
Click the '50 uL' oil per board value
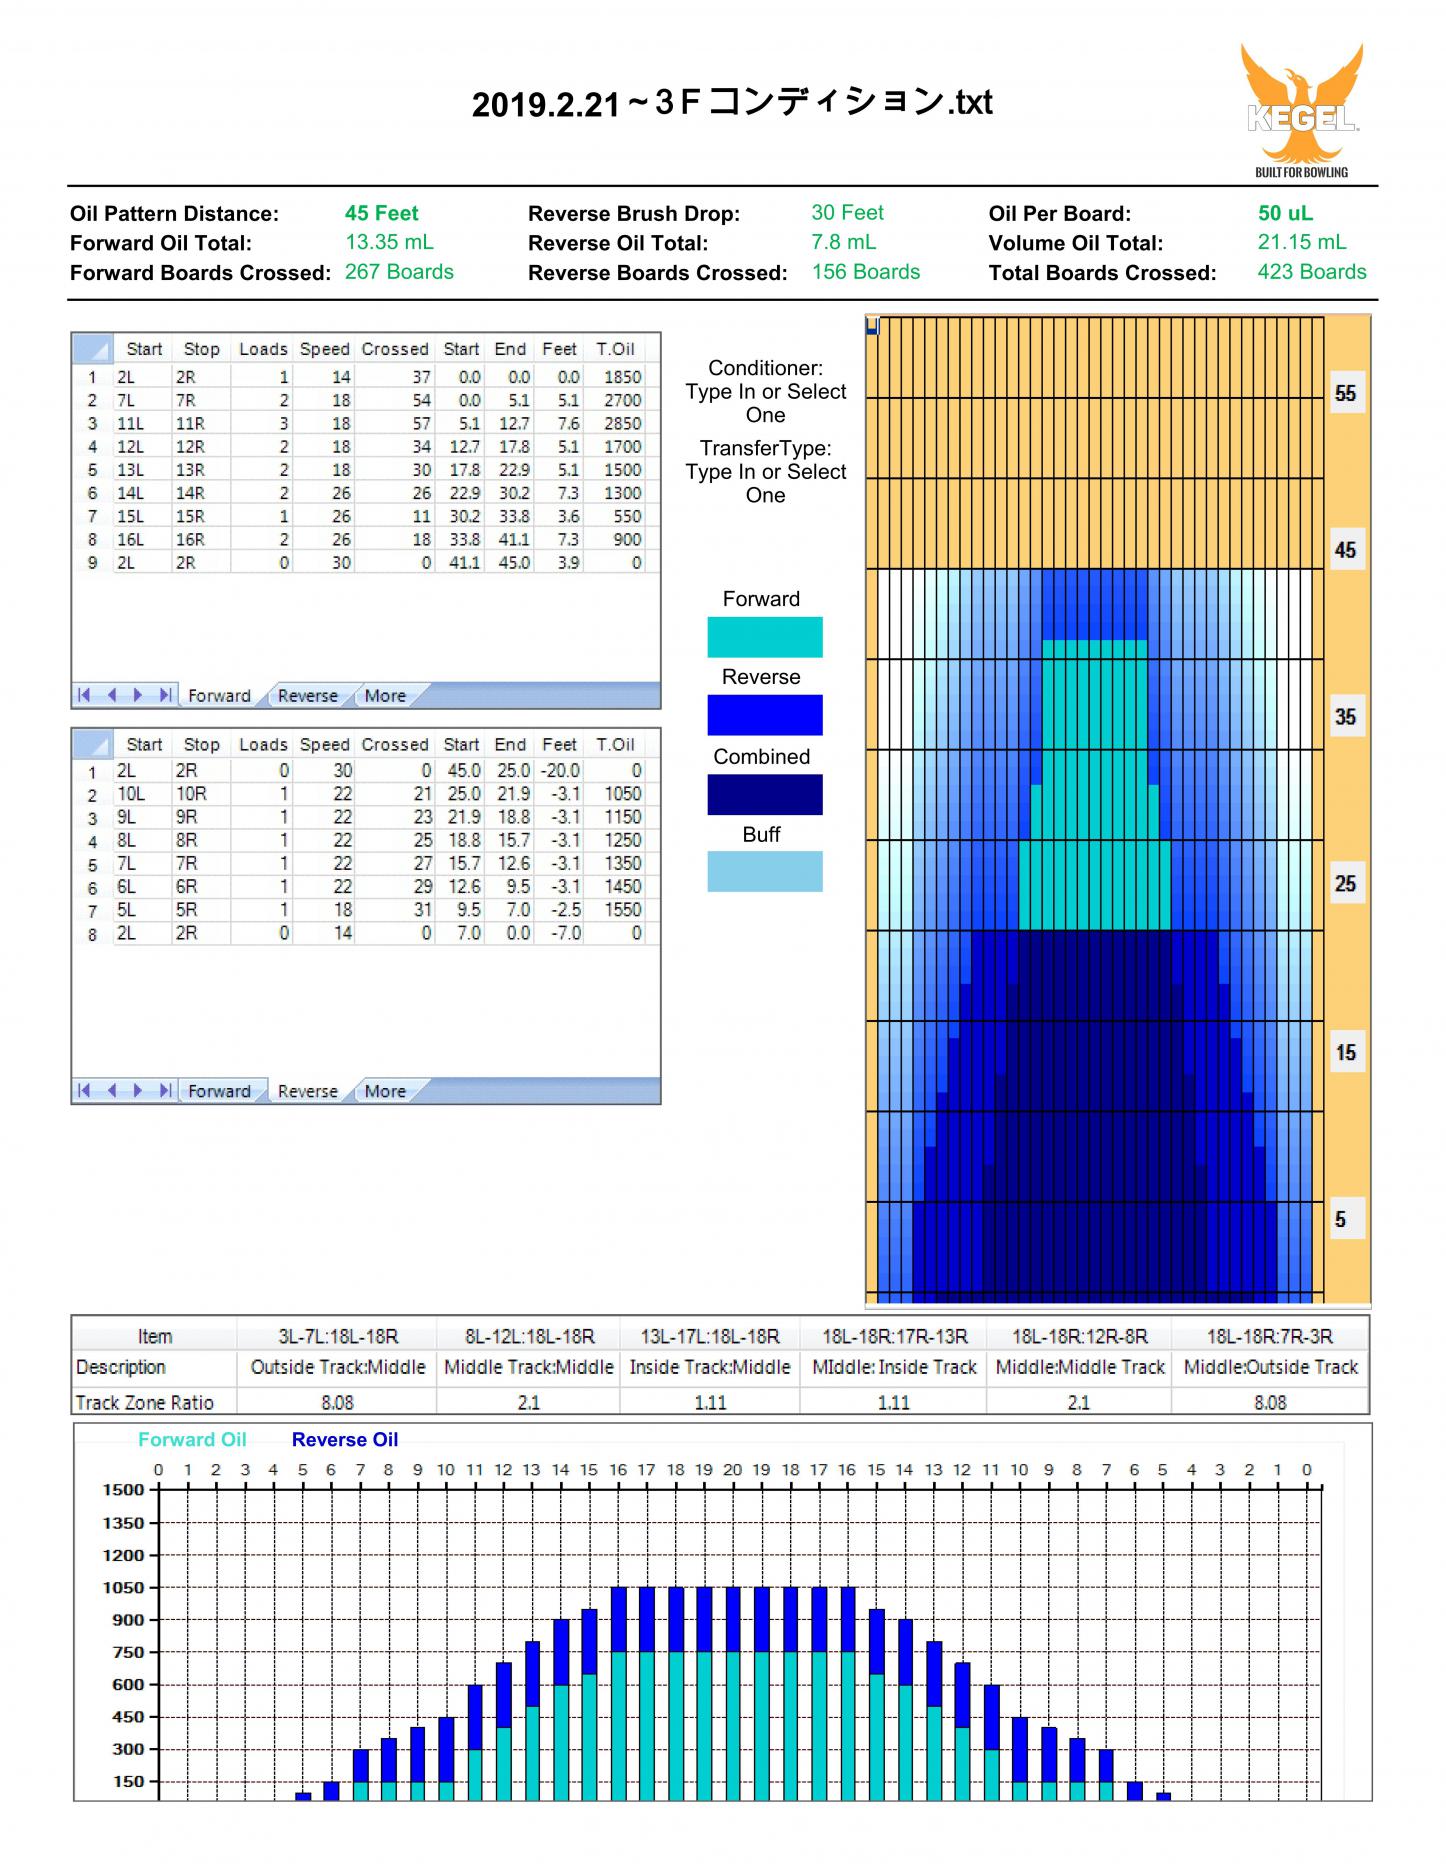click(x=1286, y=213)
